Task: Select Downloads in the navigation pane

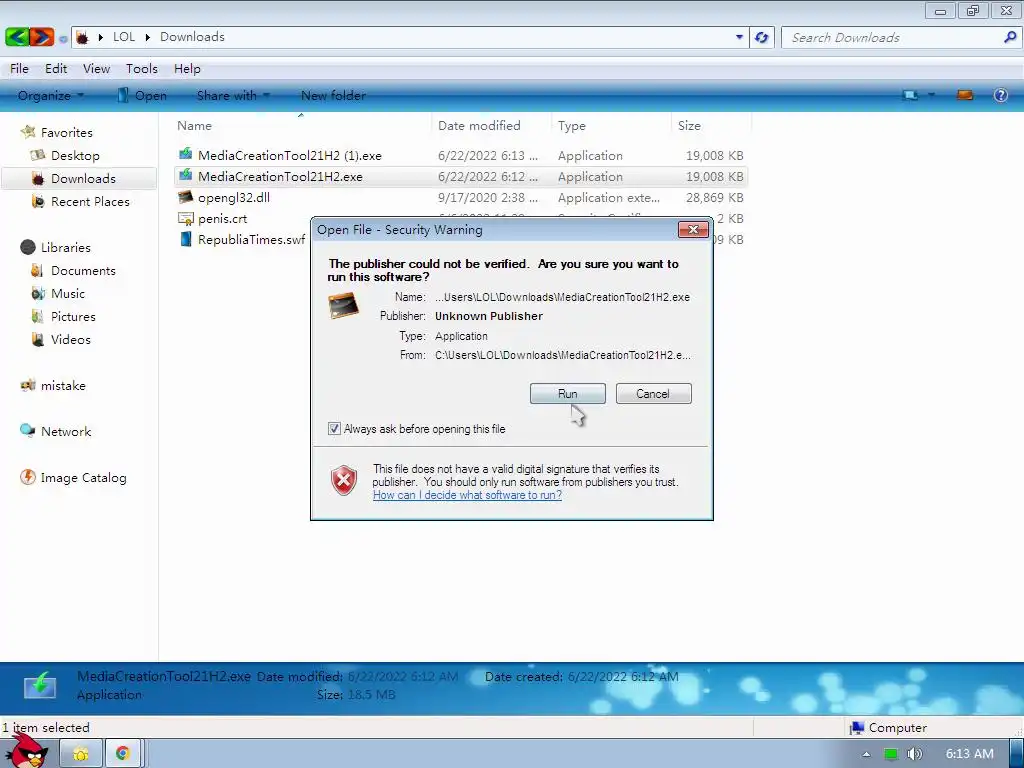Action: click(79, 178)
